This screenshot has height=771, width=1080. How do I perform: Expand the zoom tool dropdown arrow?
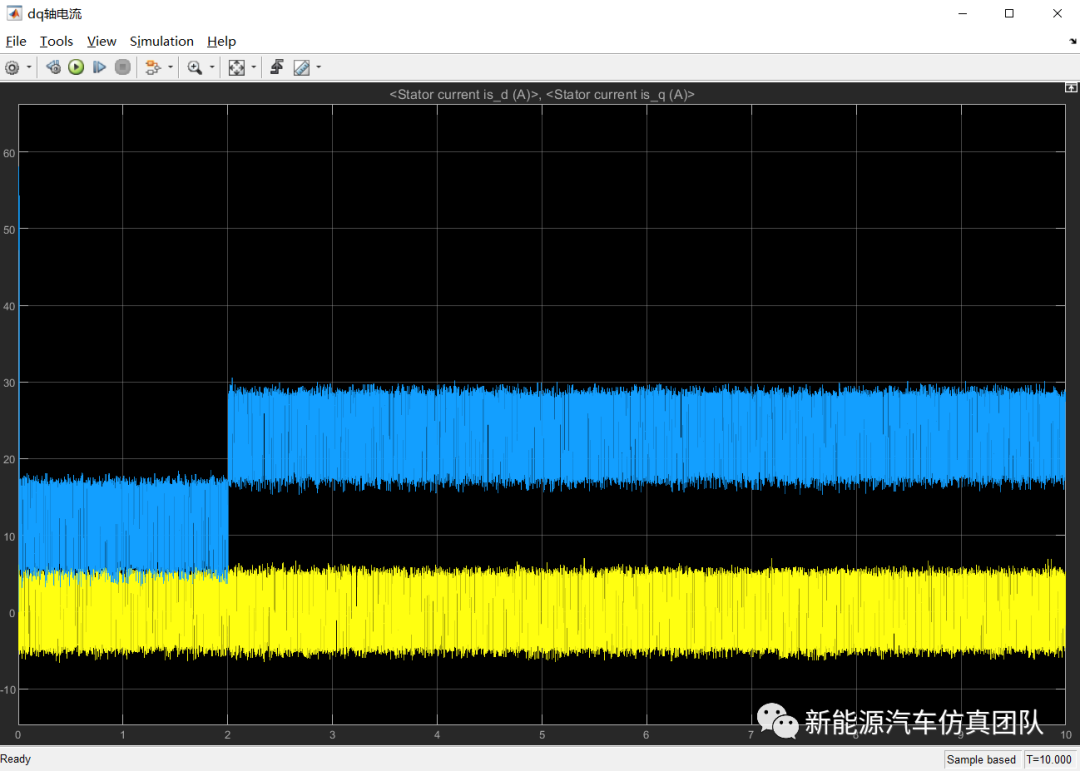pyautogui.click(x=211, y=68)
